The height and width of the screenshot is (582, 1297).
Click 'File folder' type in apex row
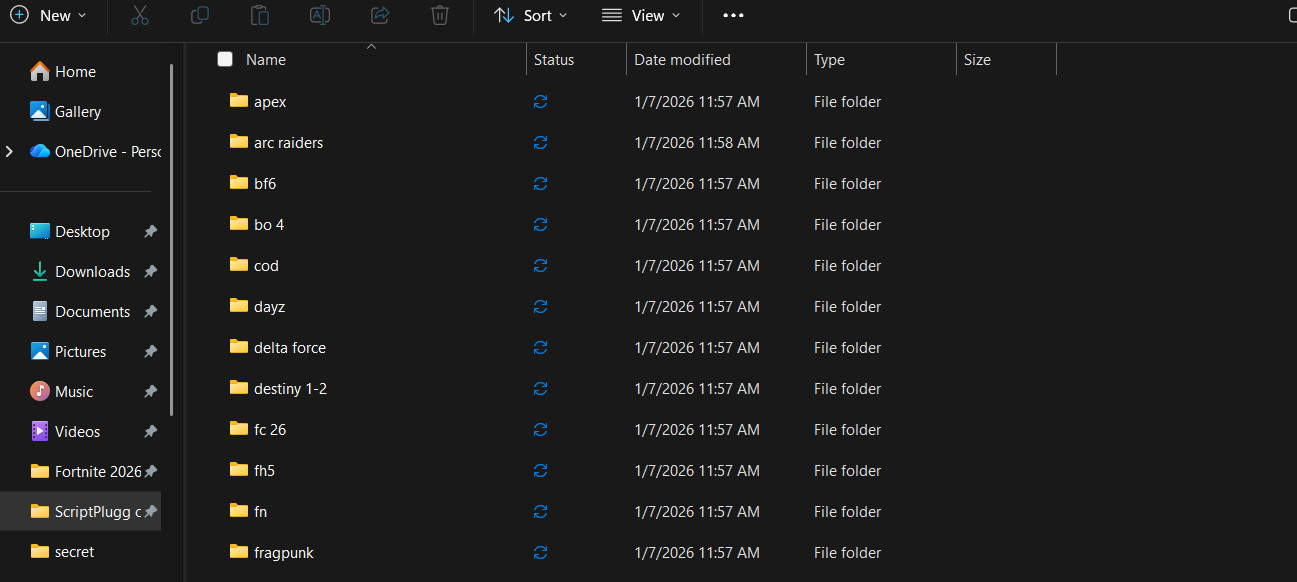[847, 102]
